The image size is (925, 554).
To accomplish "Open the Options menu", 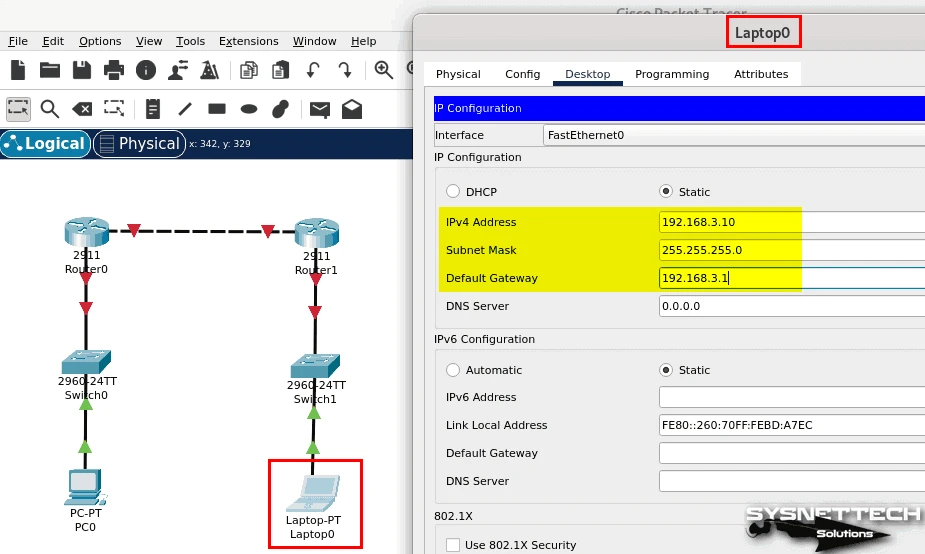I will point(100,41).
